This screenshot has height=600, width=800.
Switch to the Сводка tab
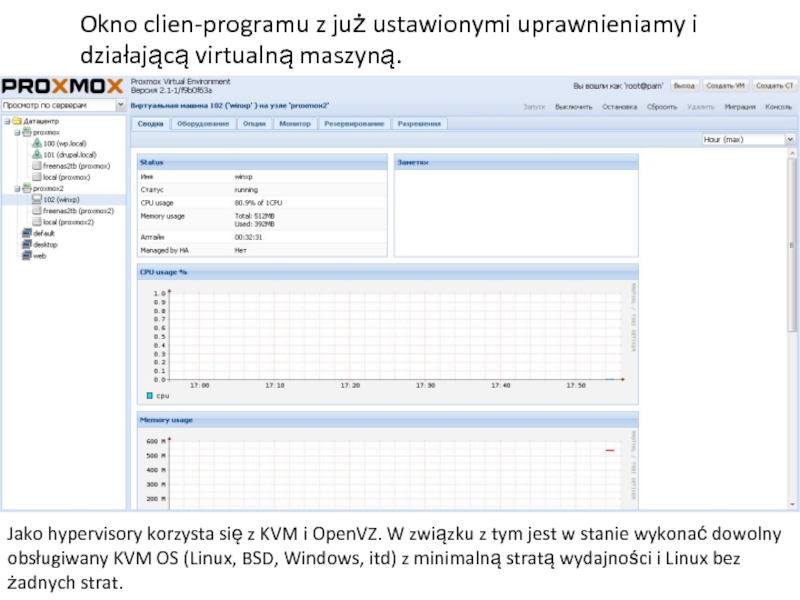(x=150, y=124)
